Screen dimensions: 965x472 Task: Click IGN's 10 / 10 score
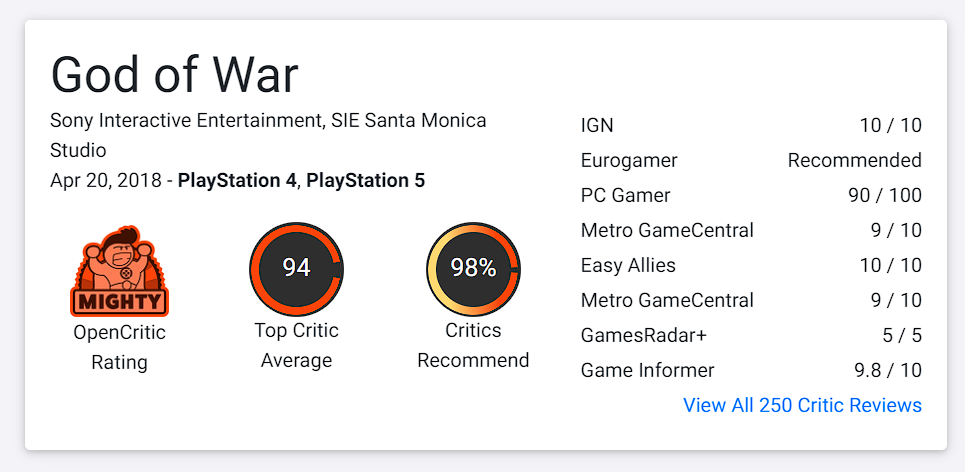(890, 125)
